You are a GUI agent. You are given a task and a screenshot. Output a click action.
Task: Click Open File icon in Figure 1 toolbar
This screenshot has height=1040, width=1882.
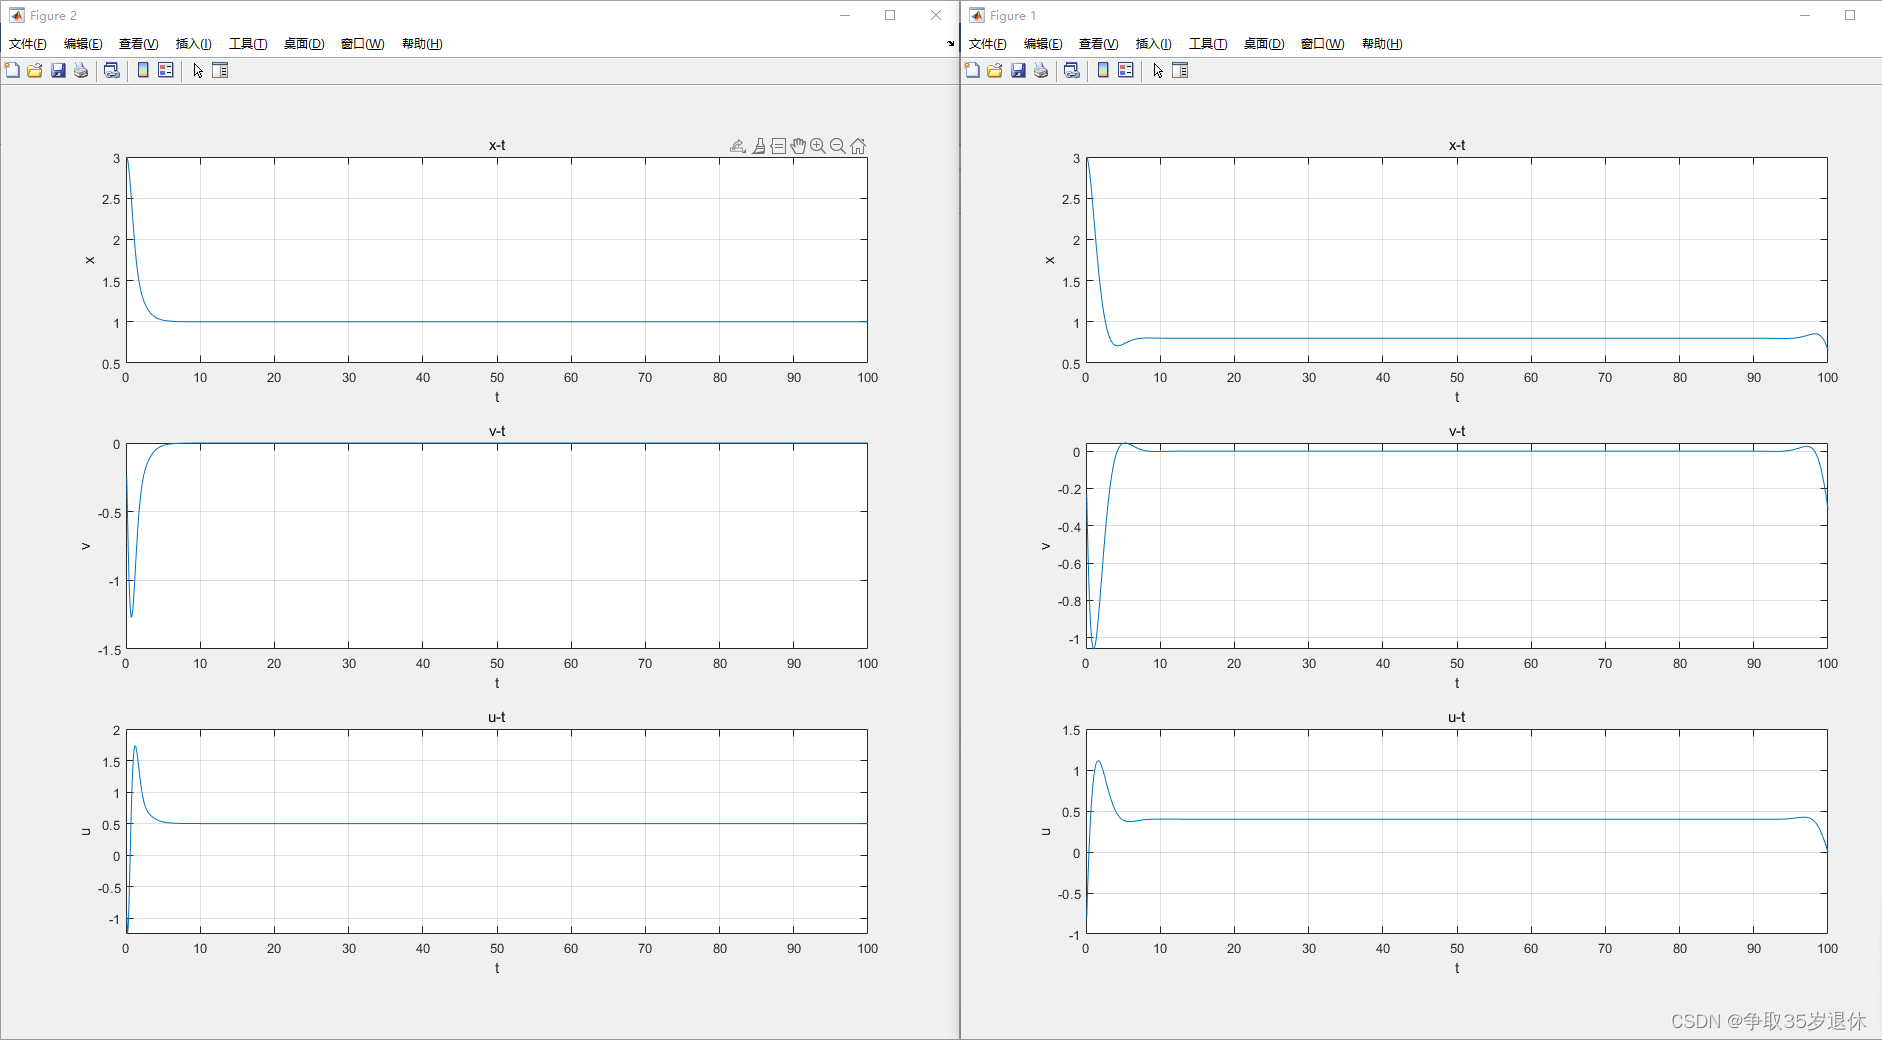[995, 70]
